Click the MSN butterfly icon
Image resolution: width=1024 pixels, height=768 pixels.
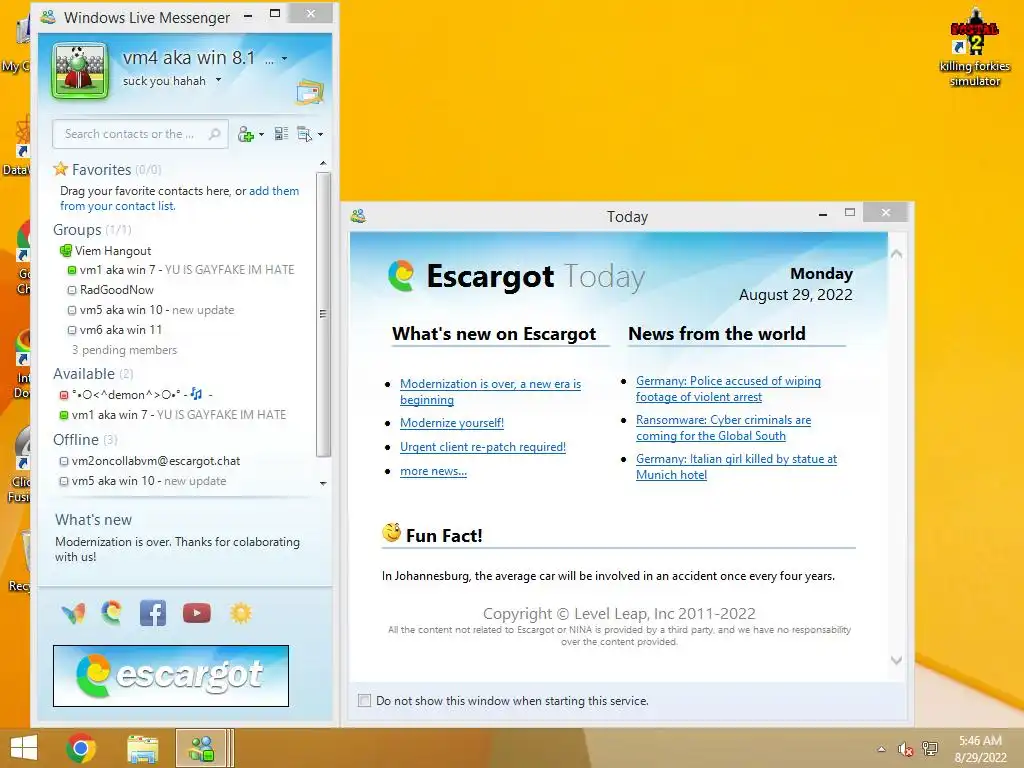(73, 613)
